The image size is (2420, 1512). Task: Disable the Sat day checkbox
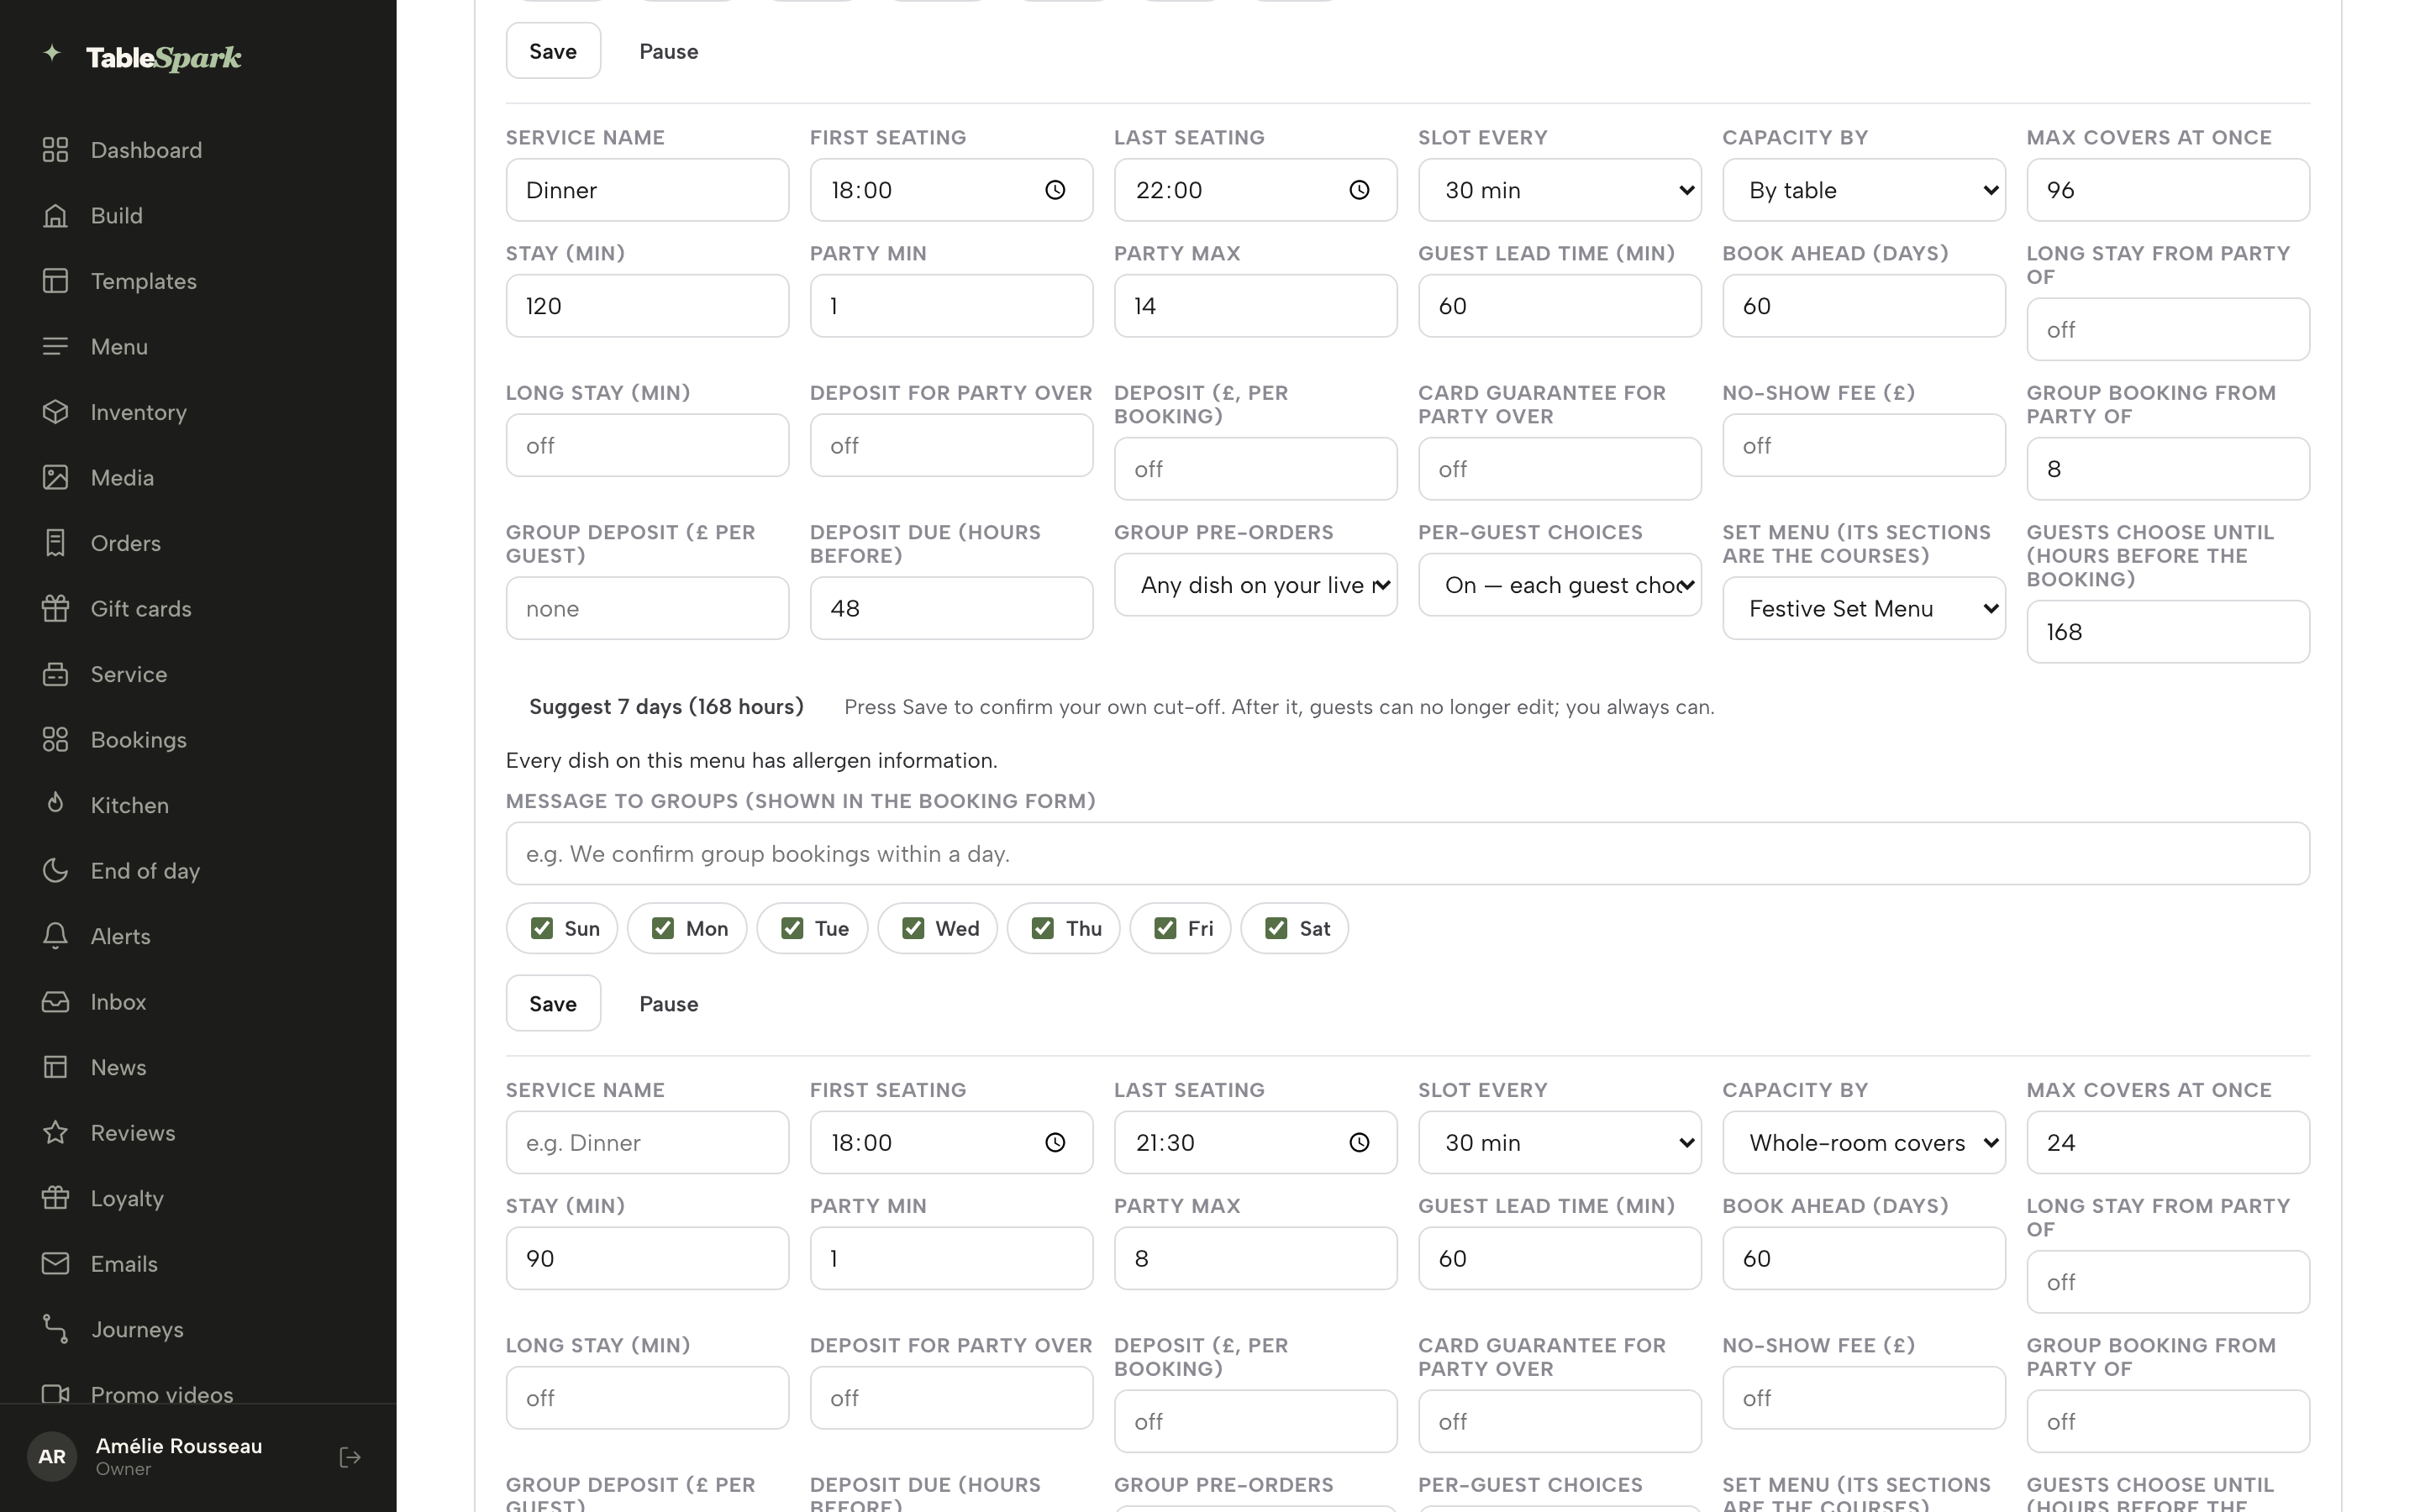click(1276, 928)
